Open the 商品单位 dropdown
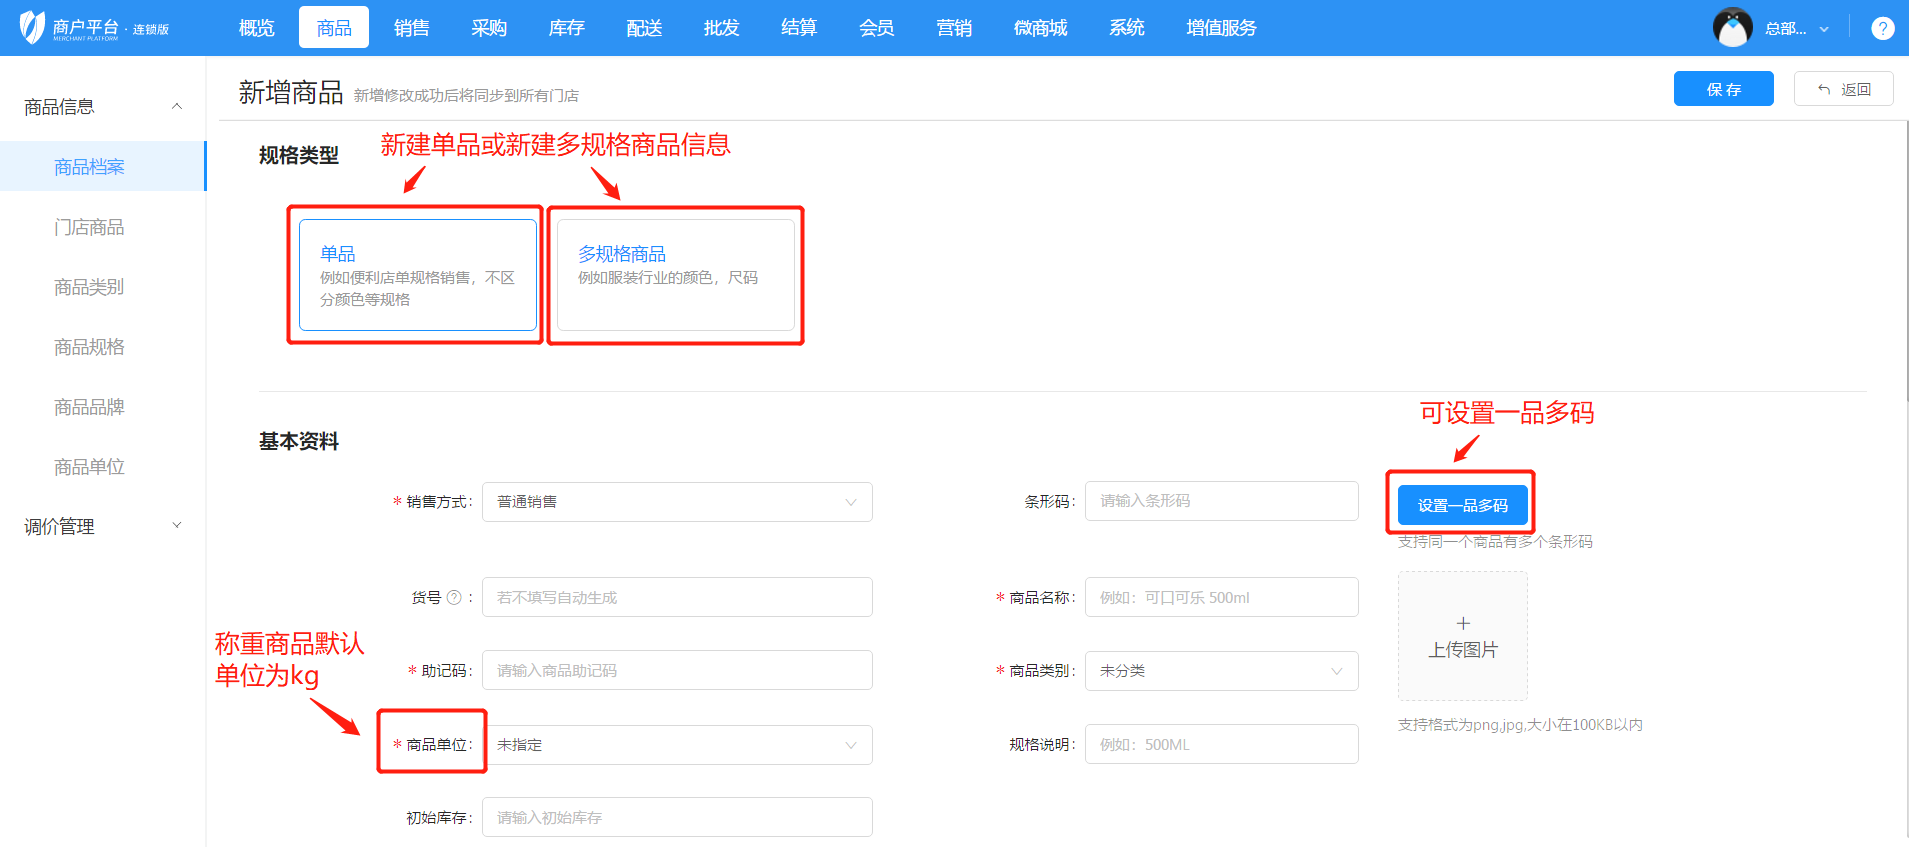The height and width of the screenshot is (847, 1909). point(676,745)
